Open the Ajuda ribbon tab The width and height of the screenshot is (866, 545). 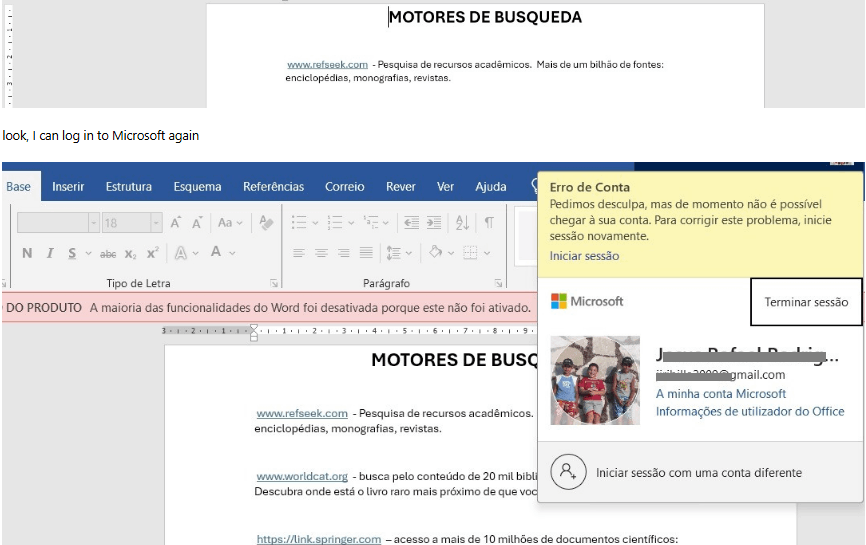coord(490,187)
